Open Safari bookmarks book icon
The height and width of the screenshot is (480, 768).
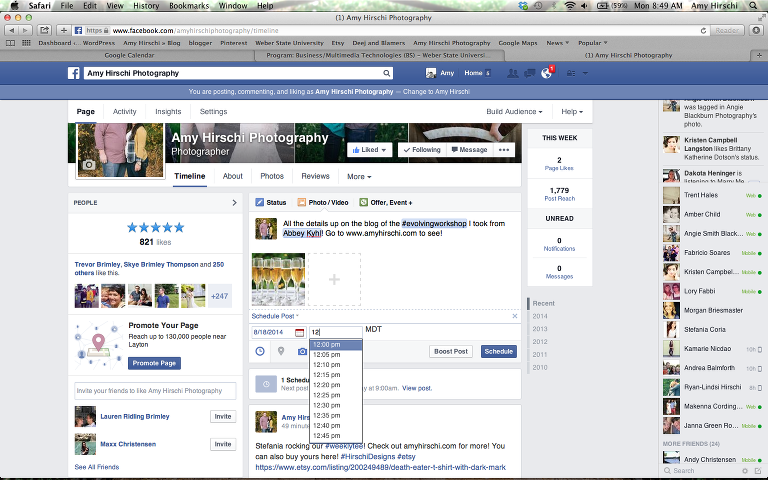10,43
